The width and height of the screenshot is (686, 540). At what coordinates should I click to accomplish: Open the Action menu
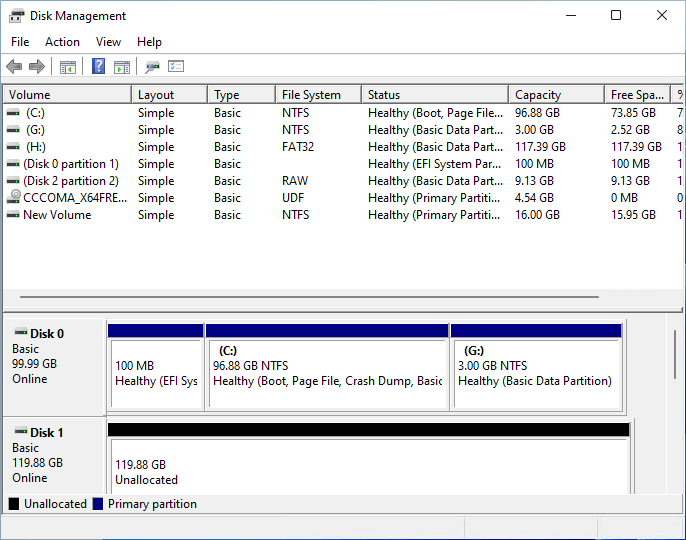[62, 42]
